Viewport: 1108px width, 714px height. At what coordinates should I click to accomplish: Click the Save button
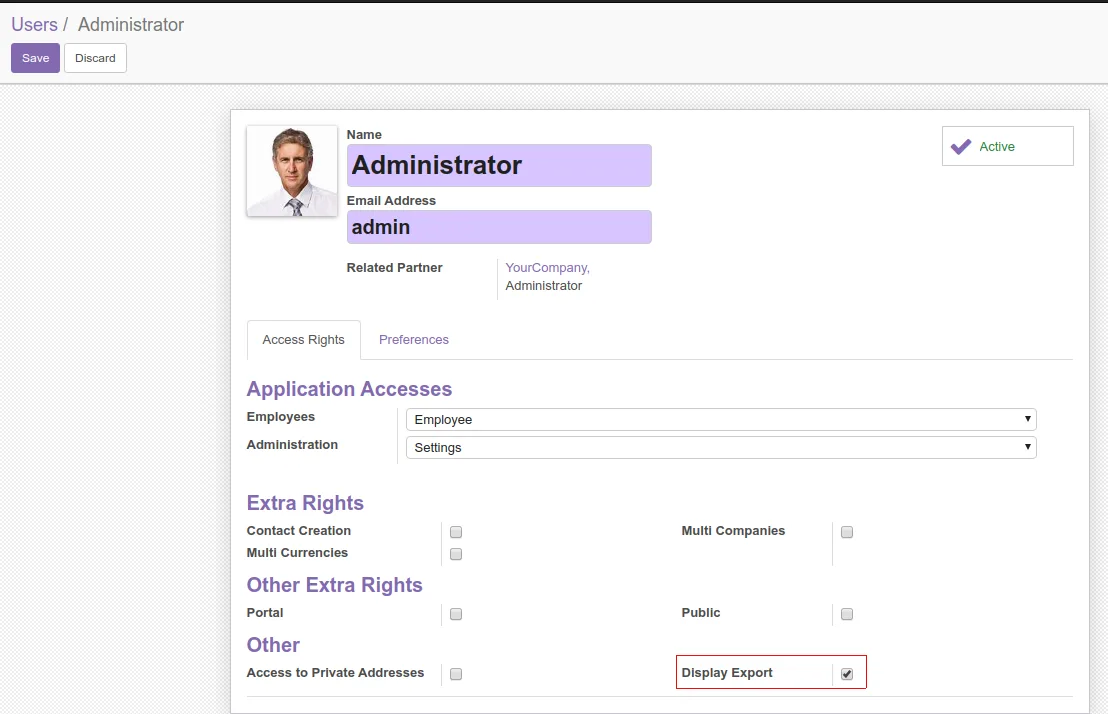(x=35, y=58)
